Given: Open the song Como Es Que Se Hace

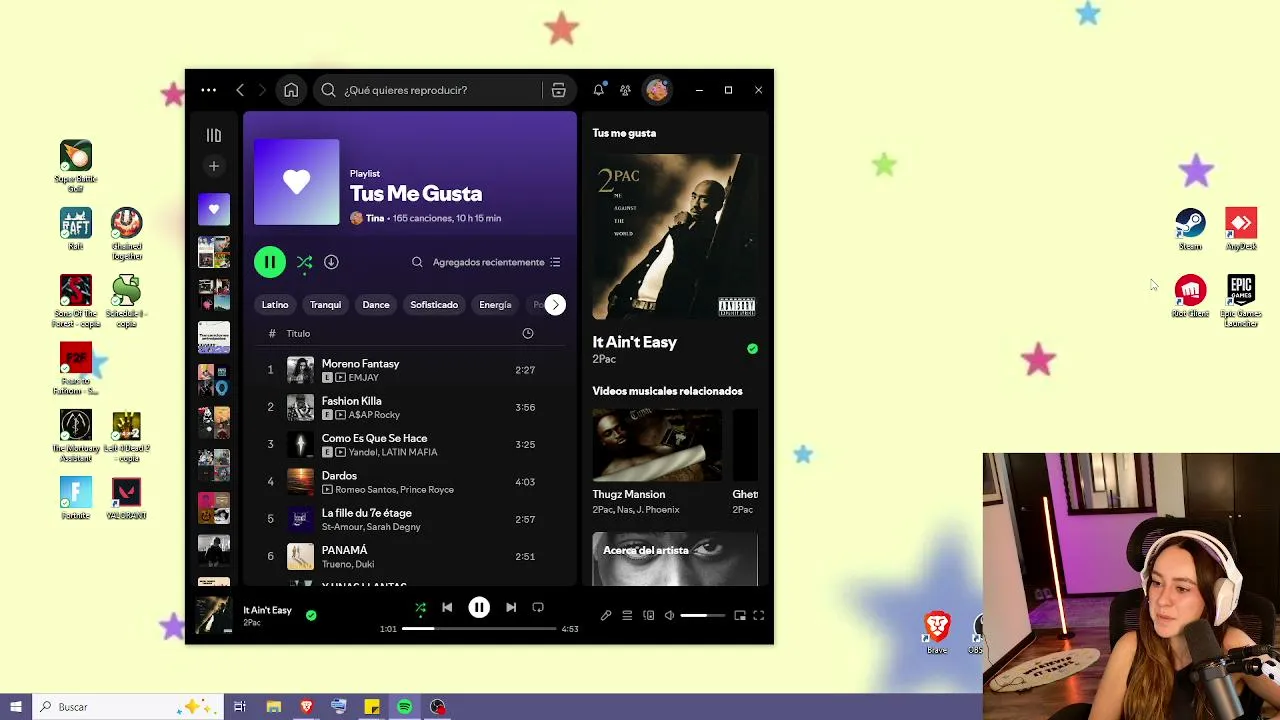Looking at the screenshot, I should click(410, 444).
